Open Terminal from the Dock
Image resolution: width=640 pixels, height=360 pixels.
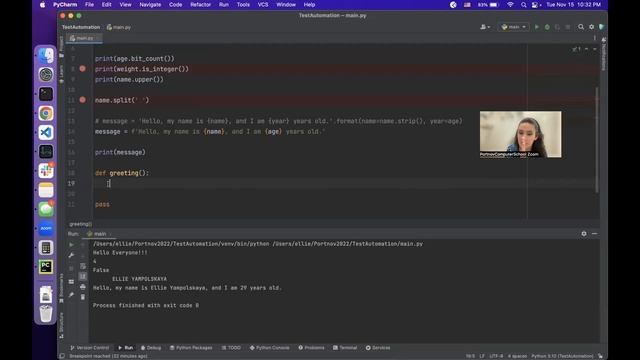click(46, 94)
